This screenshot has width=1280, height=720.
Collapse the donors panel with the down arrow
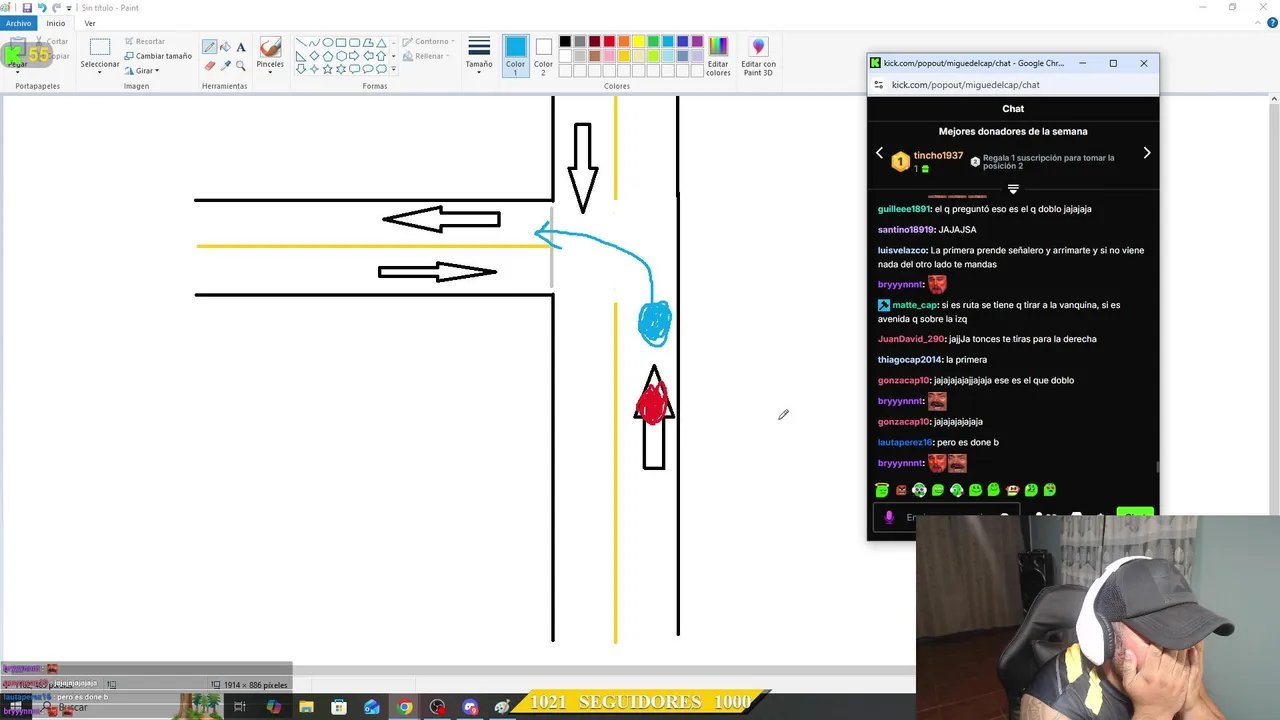tap(1013, 189)
